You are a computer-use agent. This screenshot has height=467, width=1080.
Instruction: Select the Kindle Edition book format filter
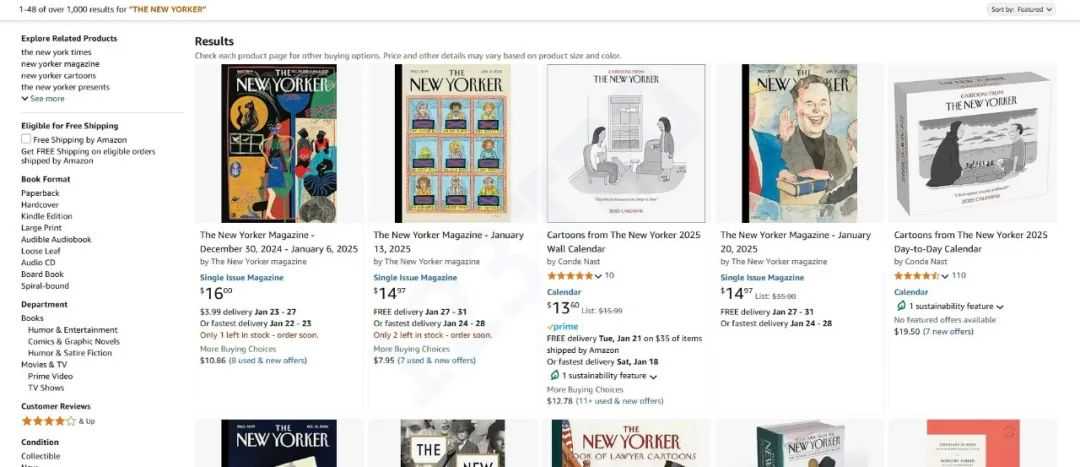47,216
